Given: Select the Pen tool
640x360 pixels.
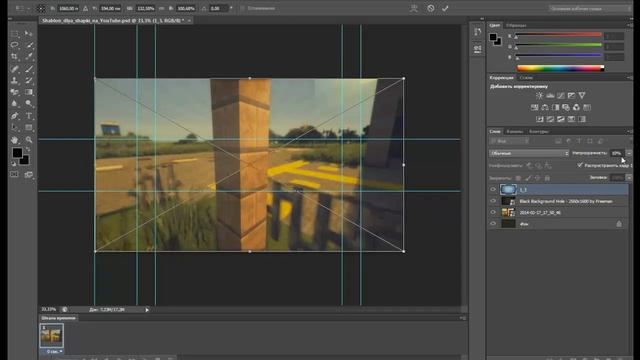Looking at the screenshot, I should (x=15, y=116).
